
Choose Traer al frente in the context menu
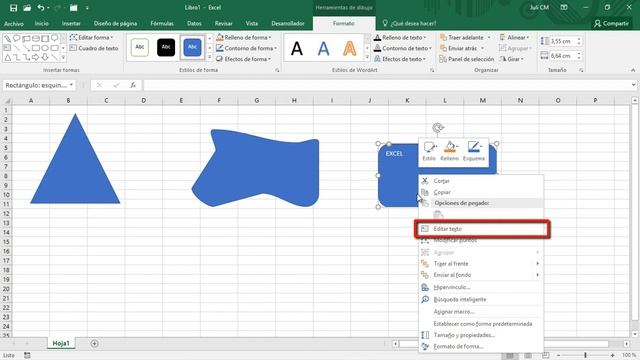coord(481,263)
